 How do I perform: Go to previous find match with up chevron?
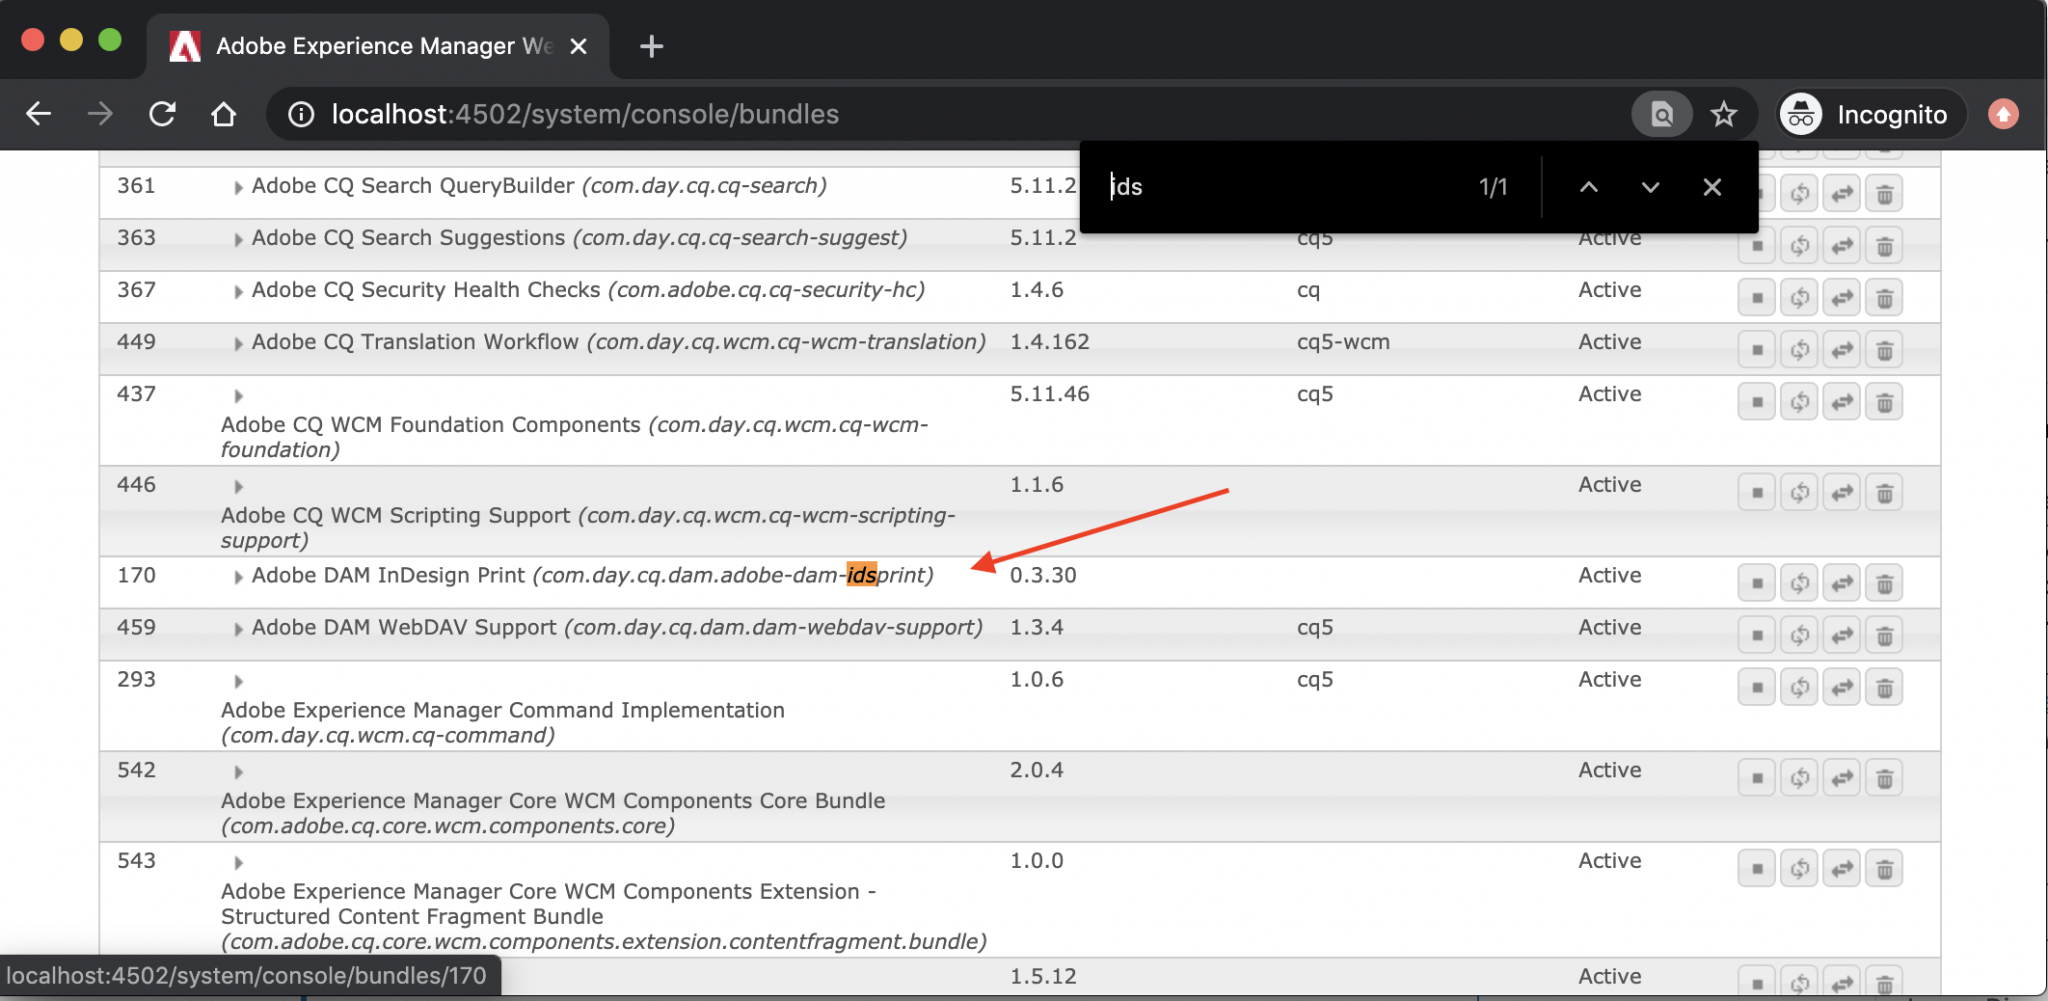point(1588,187)
